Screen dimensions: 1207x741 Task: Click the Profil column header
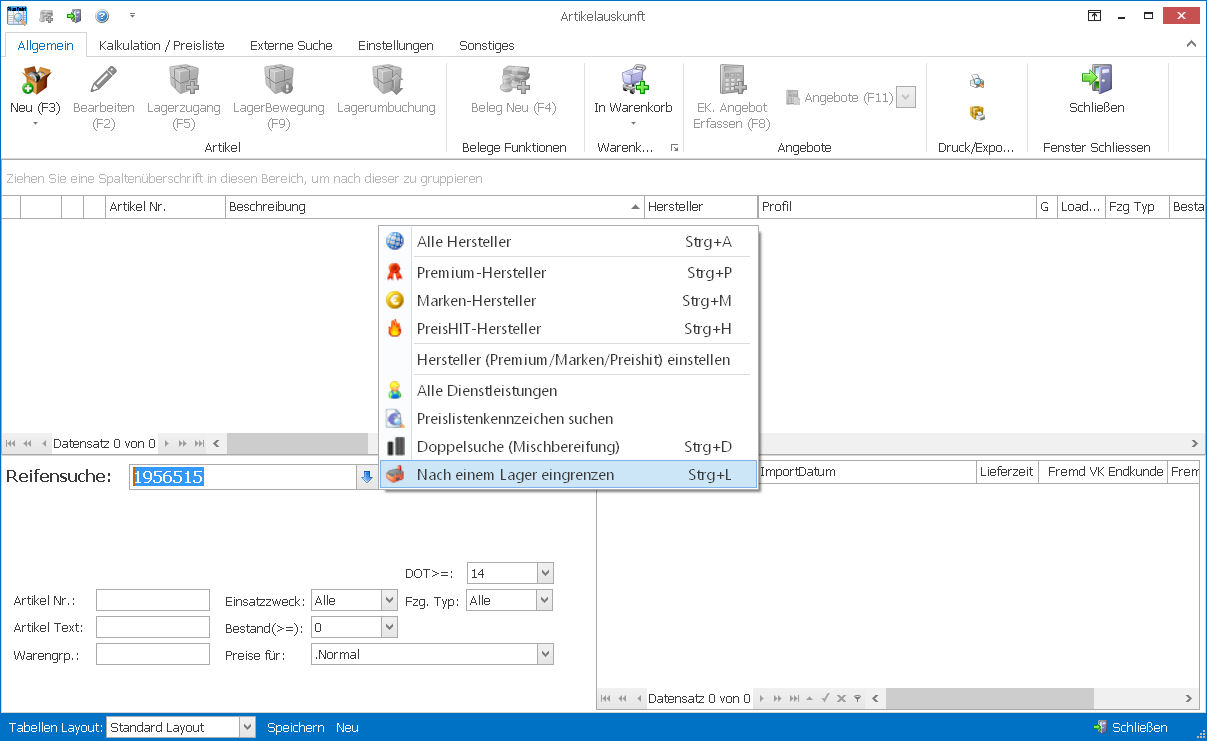tap(897, 207)
